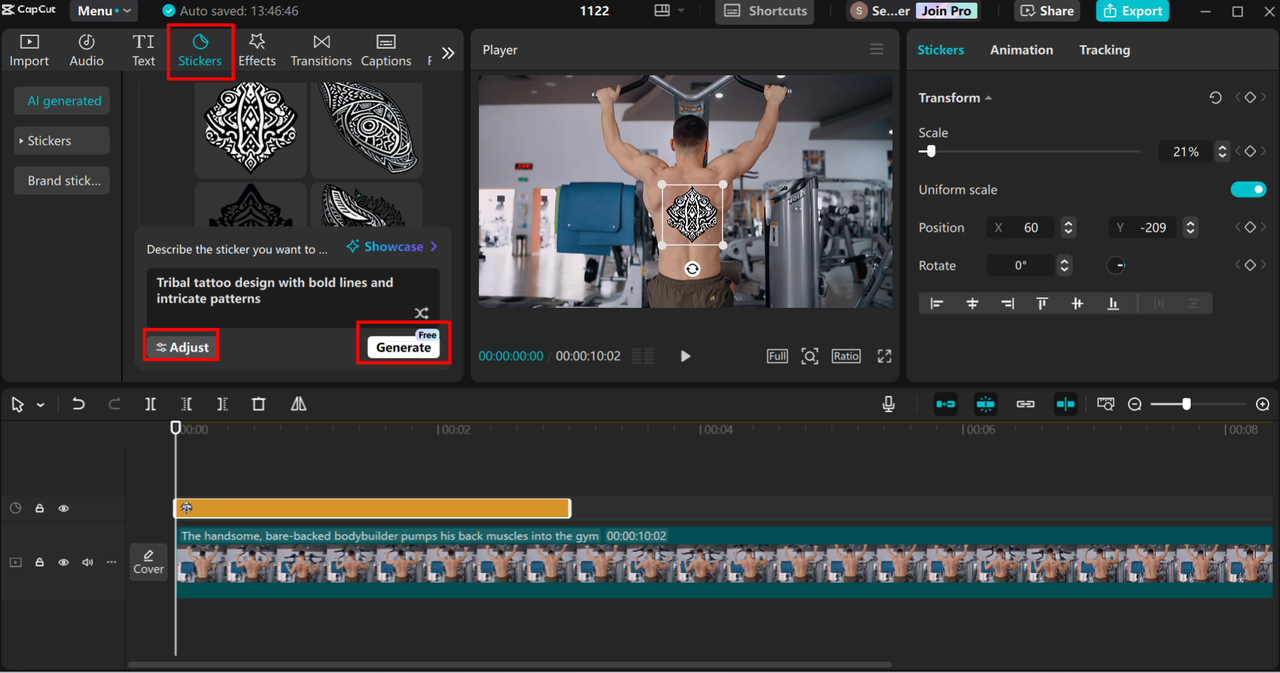Select the first tribal tattoo sticker thumbnail
The width and height of the screenshot is (1280, 673).
pyautogui.click(x=251, y=128)
